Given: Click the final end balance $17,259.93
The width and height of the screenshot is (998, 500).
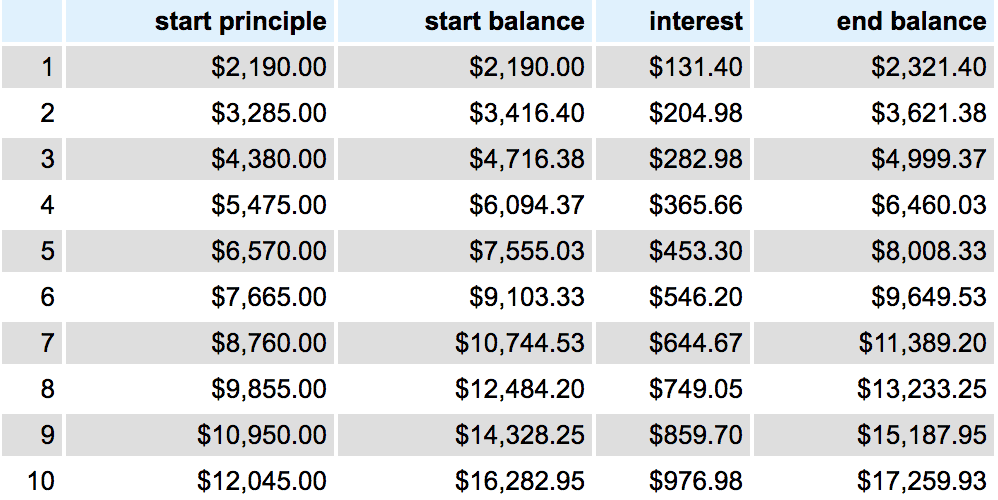Looking at the screenshot, I should pyautogui.click(x=922, y=481).
